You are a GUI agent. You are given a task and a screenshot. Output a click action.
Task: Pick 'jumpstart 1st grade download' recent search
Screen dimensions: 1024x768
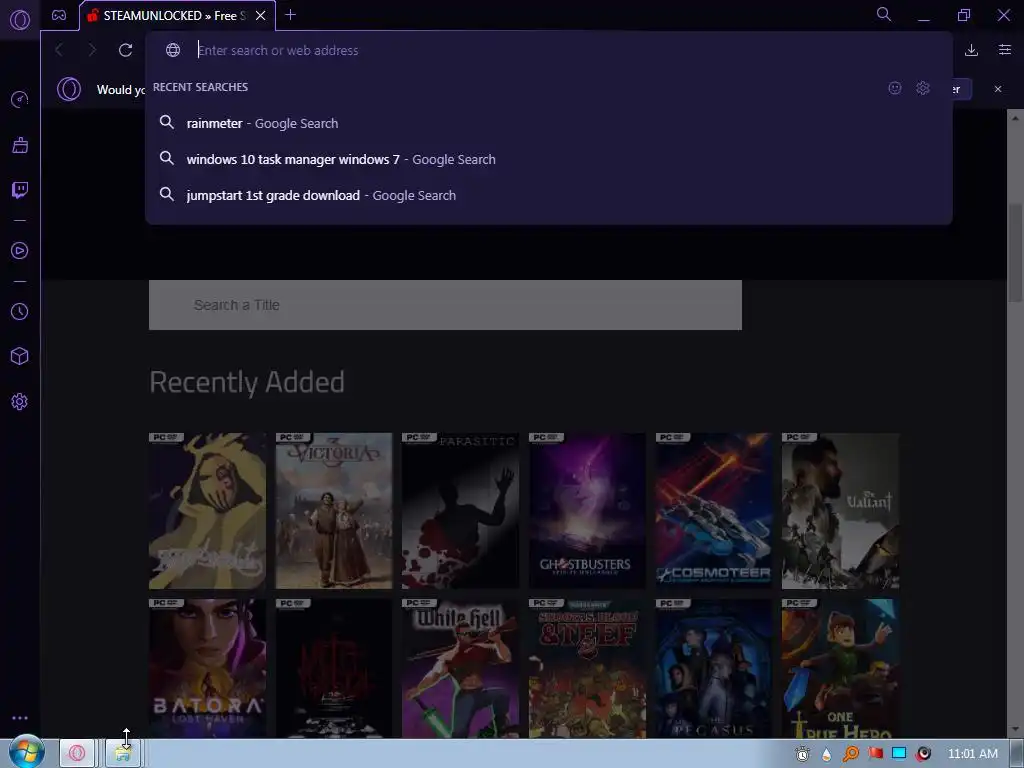coord(549,195)
